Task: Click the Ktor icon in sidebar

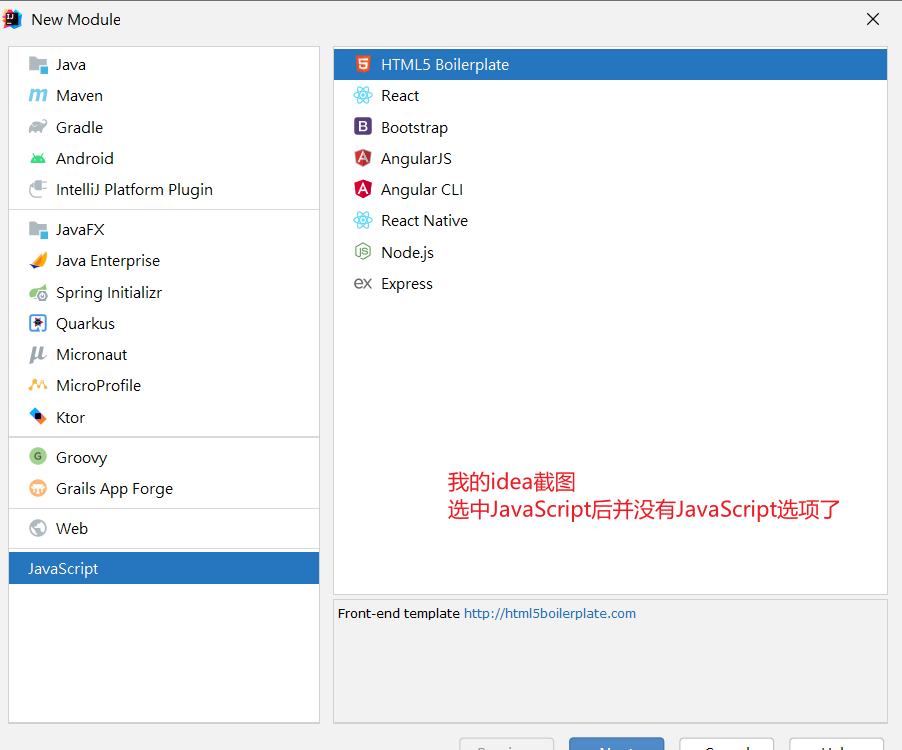Action: pyautogui.click(x=38, y=417)
